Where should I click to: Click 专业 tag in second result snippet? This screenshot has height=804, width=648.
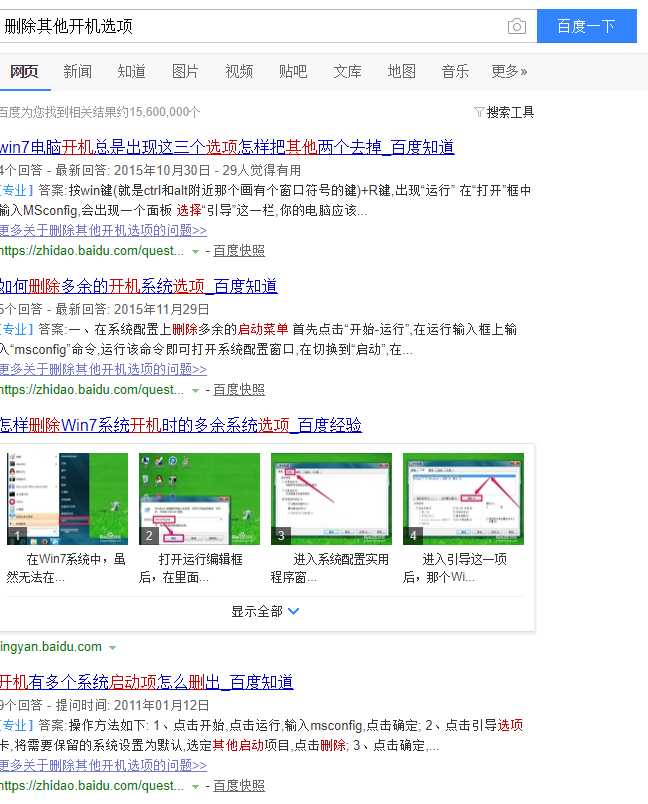(x=17, y=330)
